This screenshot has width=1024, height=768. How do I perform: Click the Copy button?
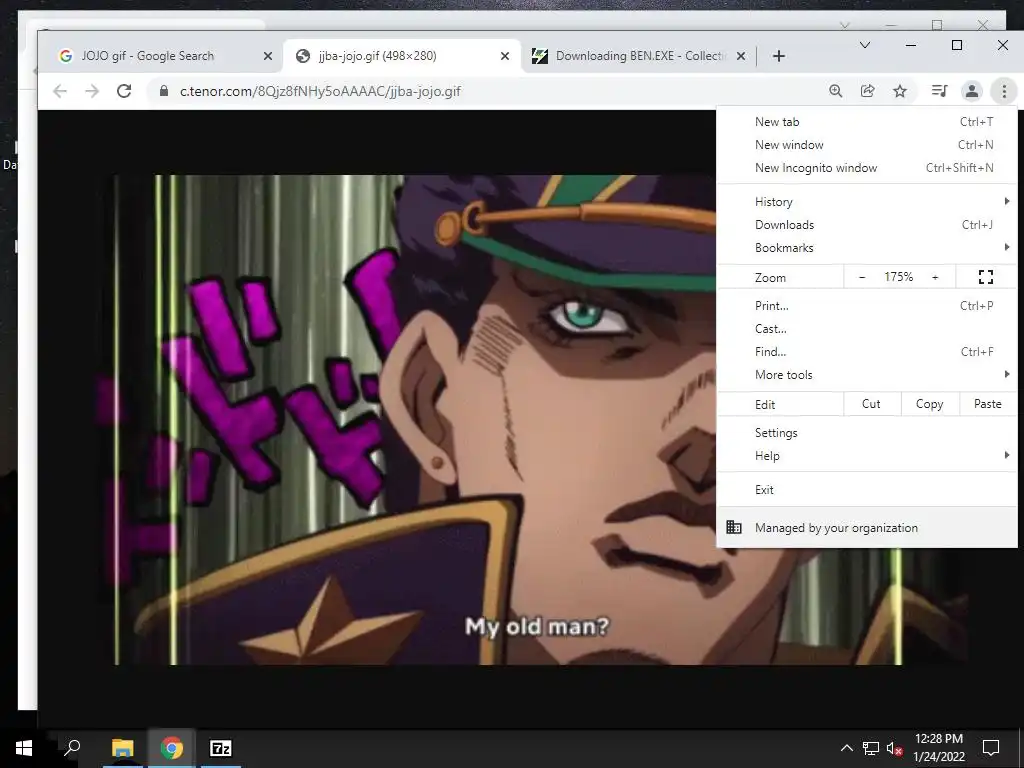[929, 404]
